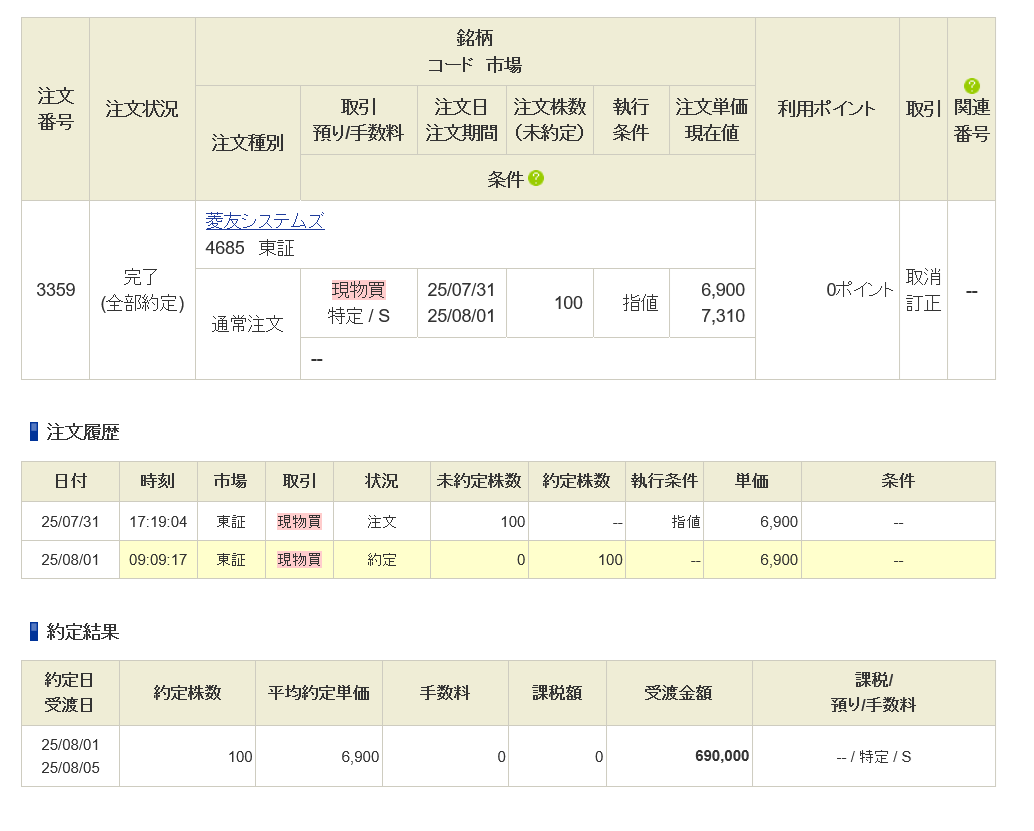The image size is (1034, 831).
Task: Select order period 25/08/01 in summary
Action: [x=461, y=316]
